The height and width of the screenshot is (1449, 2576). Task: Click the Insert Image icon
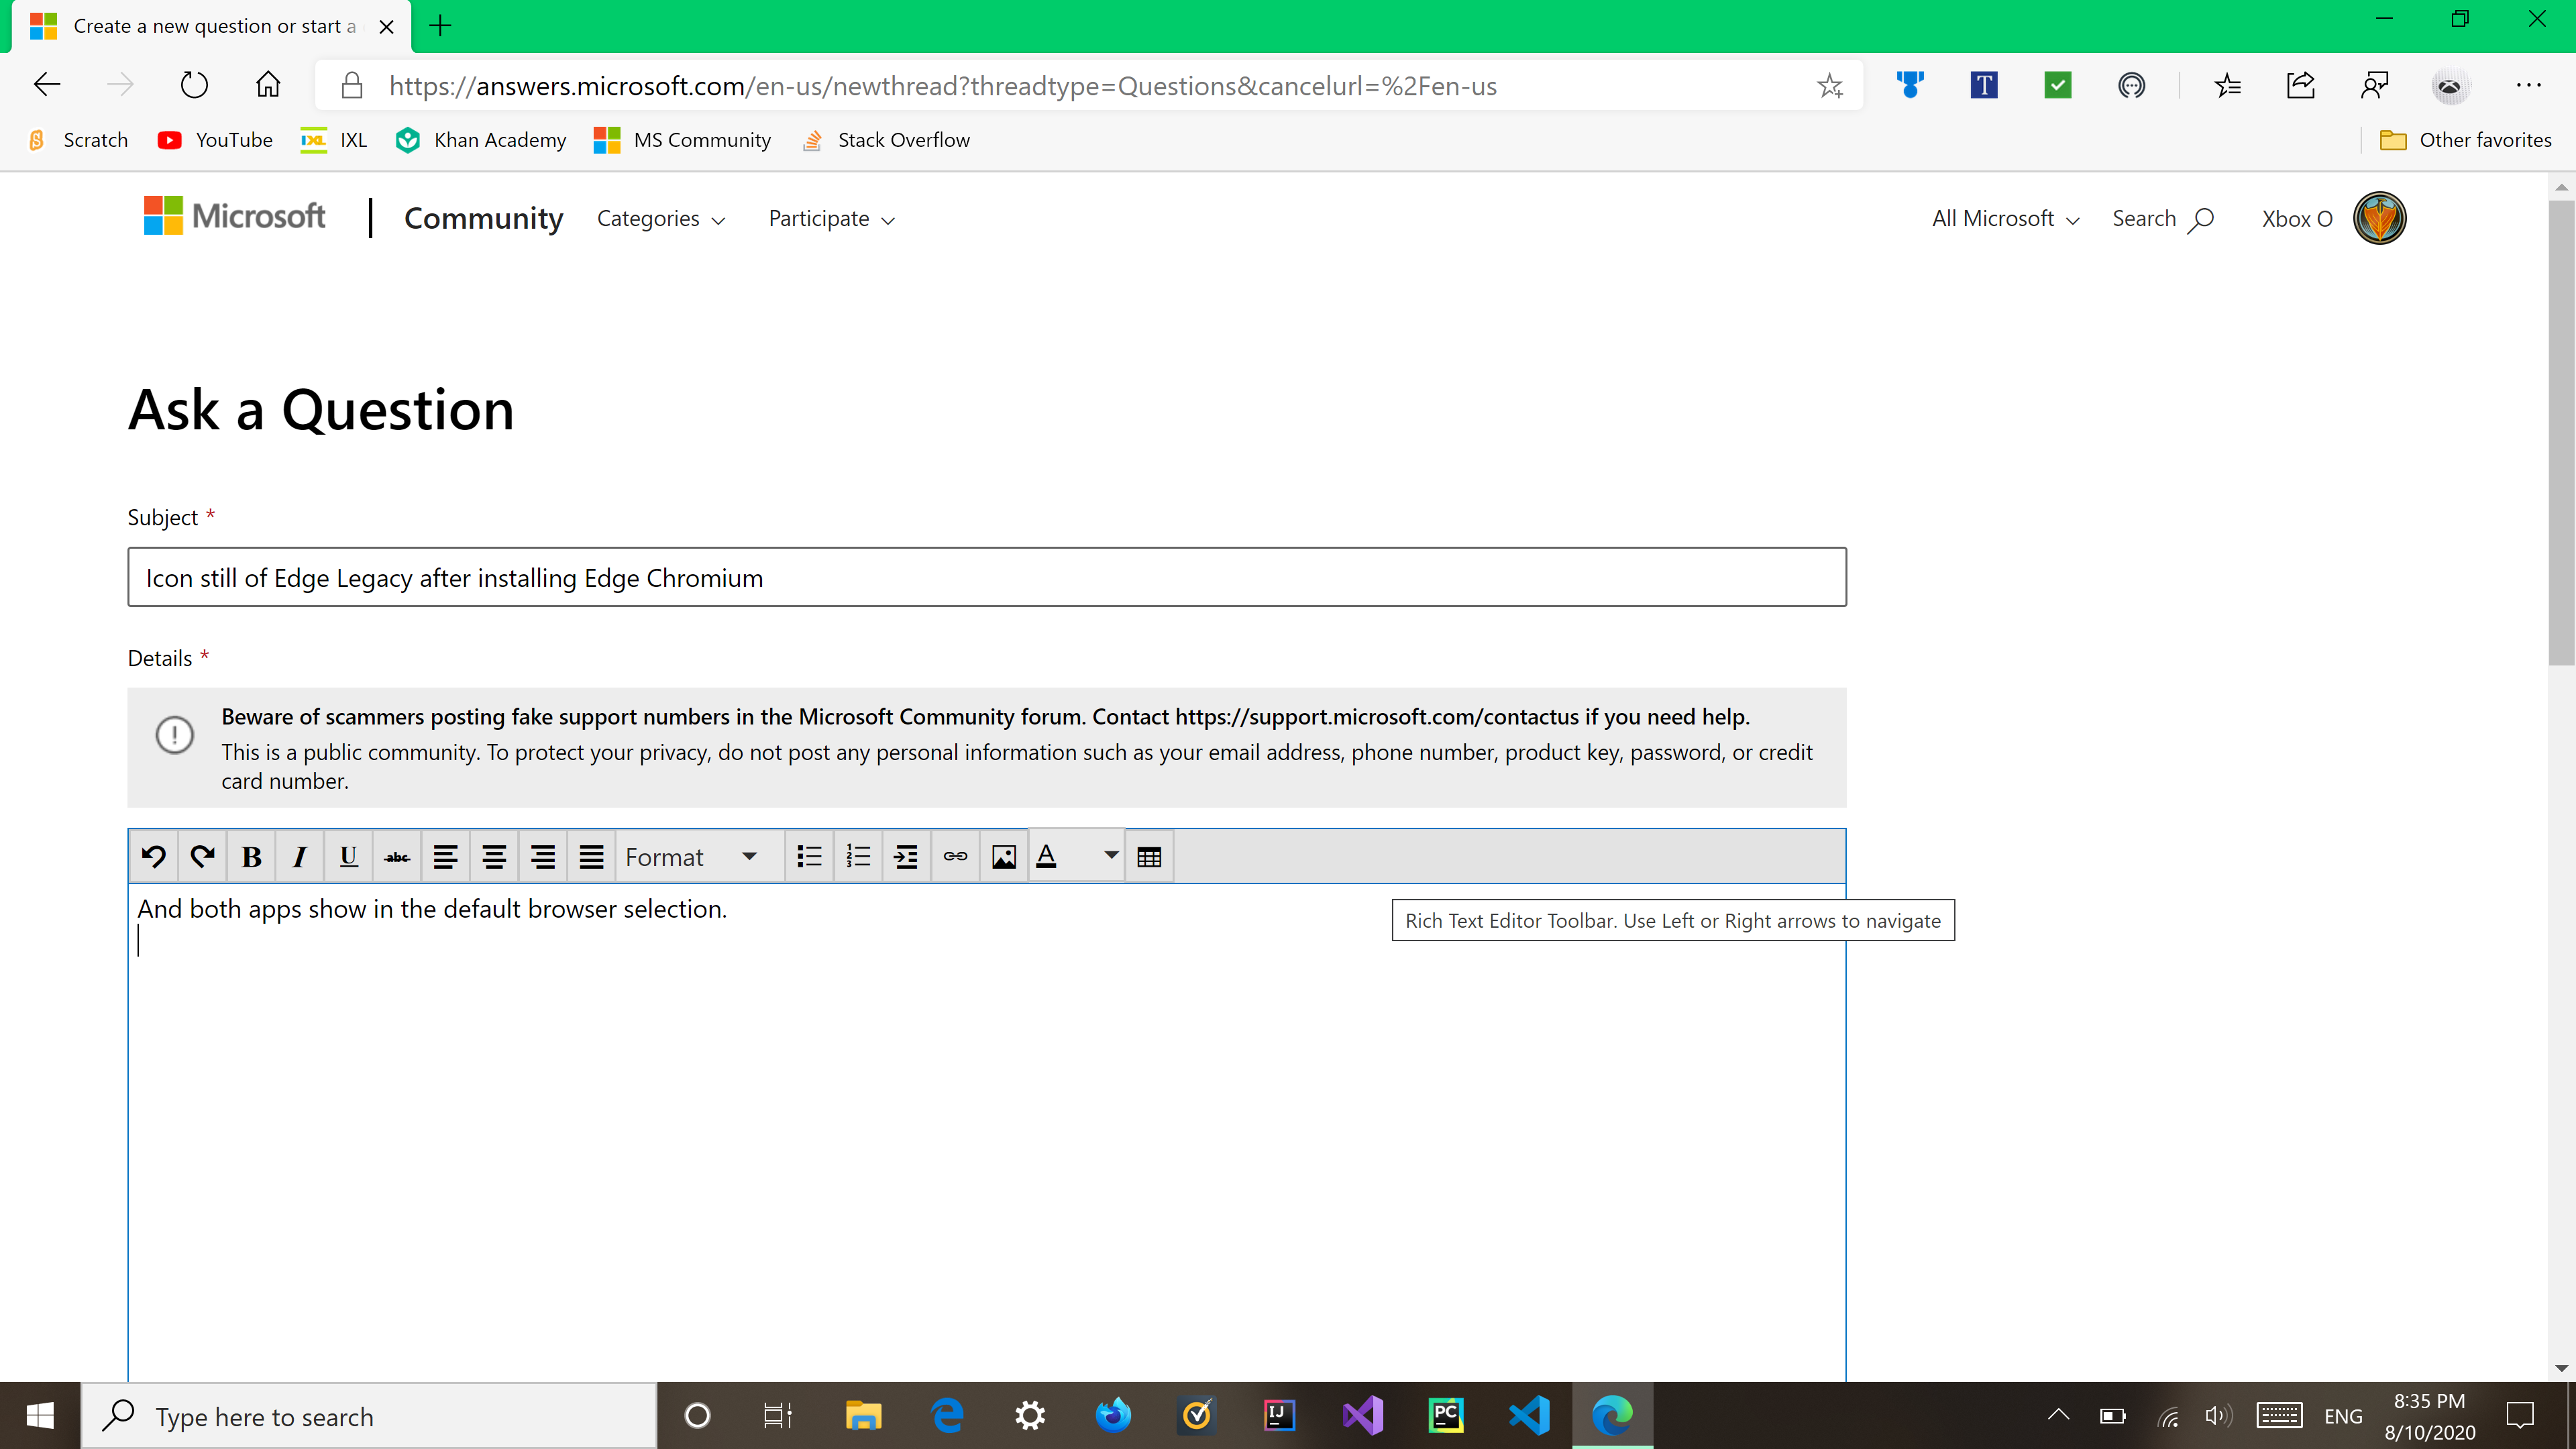point(1002,856)
